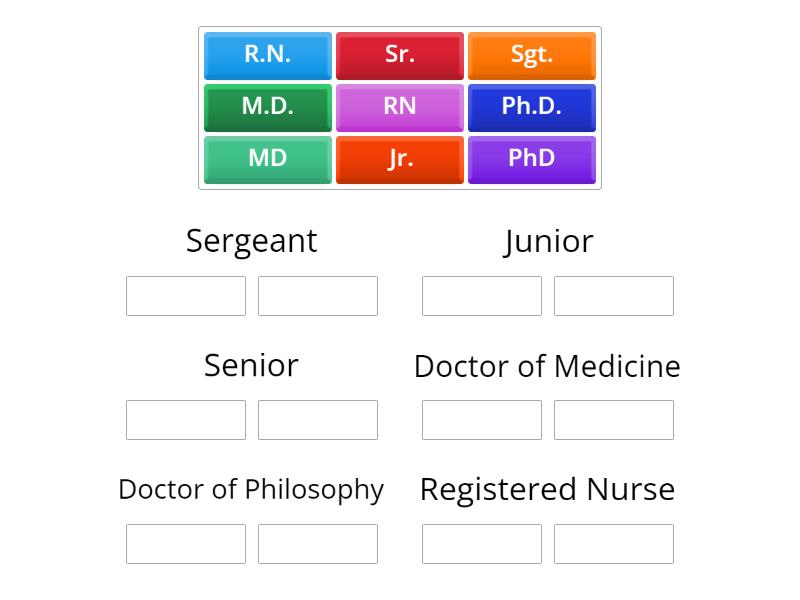Image resolution: width=800 pixels, height=600 pixels.
Task: Click the blue R.N. tile
Action: click(267, 55)
